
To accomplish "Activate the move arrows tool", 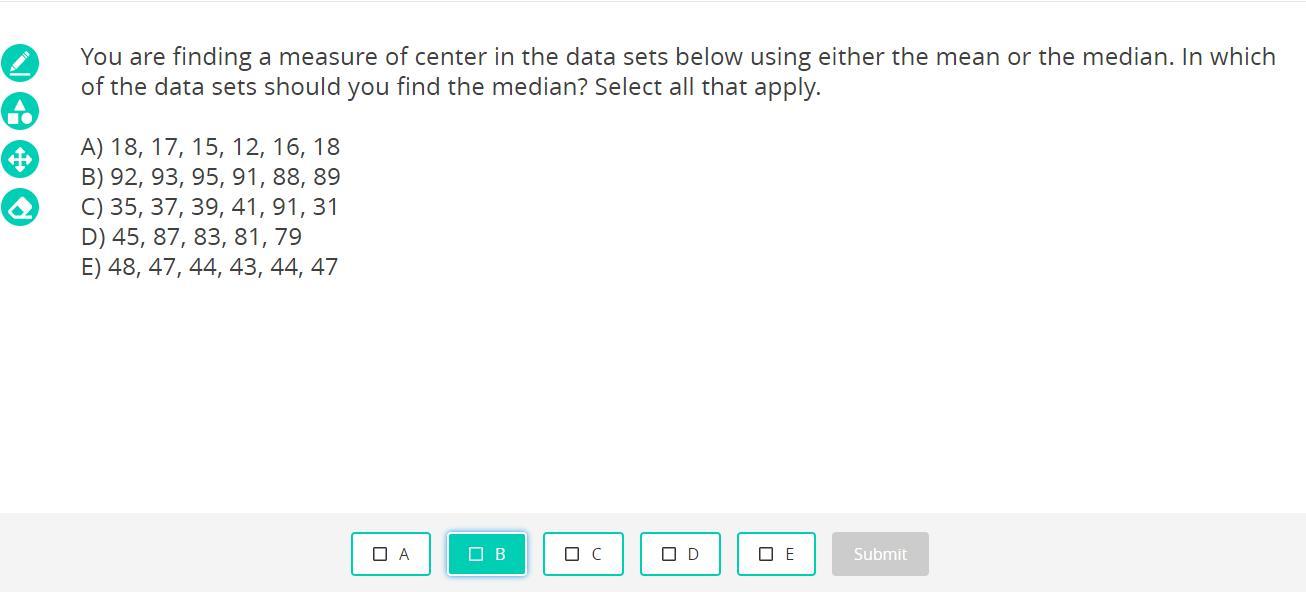I will pos(20,159).
